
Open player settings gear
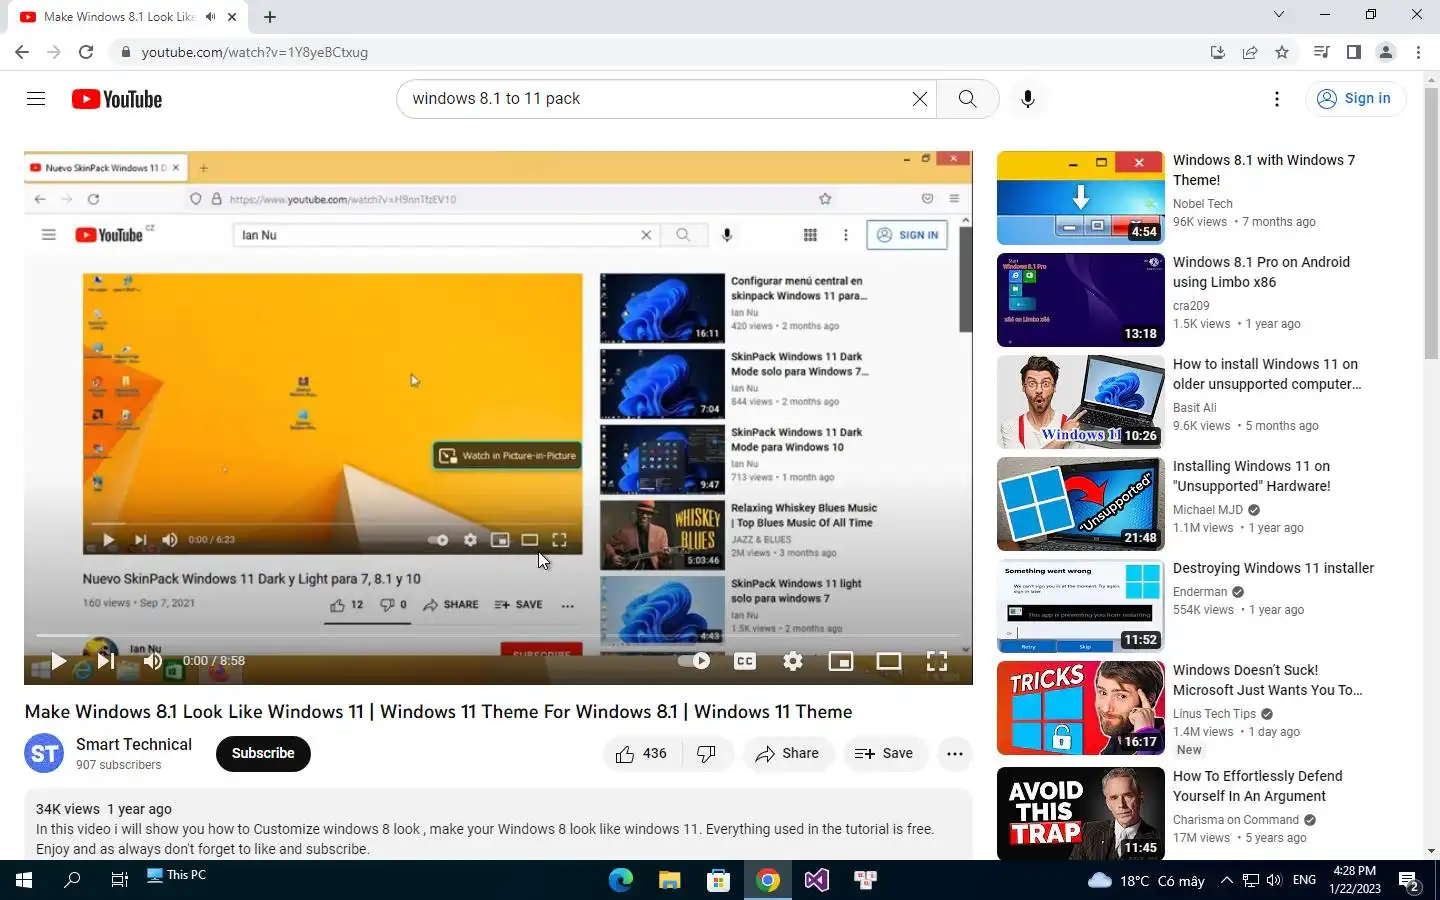(793, 661)
